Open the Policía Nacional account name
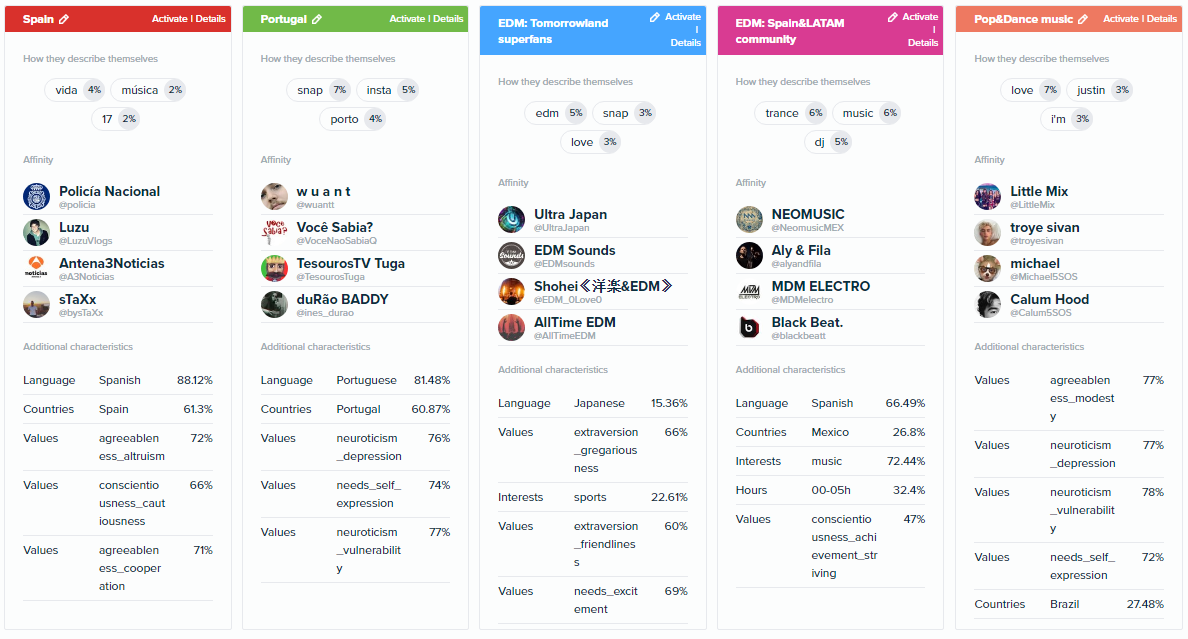 pos(110,192)
